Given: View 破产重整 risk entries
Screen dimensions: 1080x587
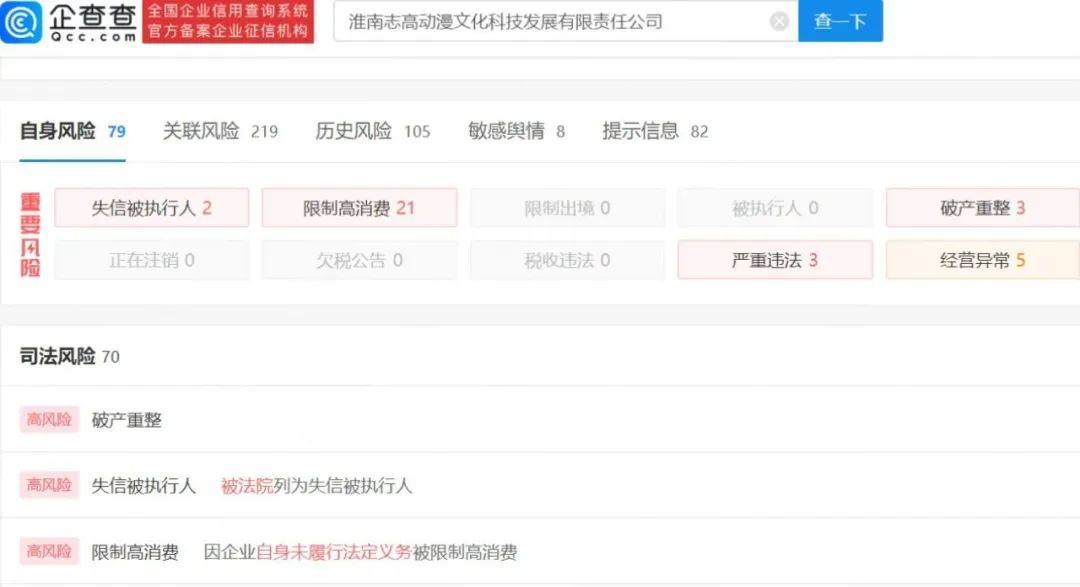Looking at the screenshot, I should click(982, 208).
